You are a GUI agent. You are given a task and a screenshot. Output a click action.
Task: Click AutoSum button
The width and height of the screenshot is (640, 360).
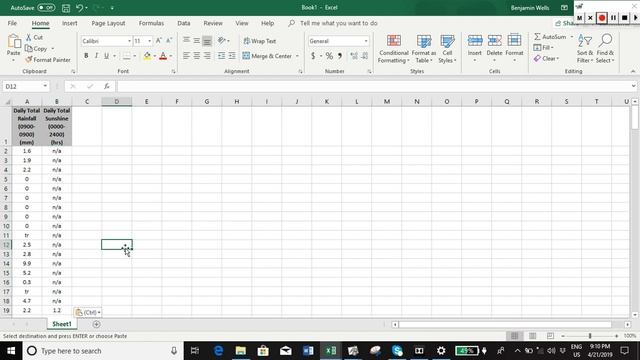click(550, 37)
